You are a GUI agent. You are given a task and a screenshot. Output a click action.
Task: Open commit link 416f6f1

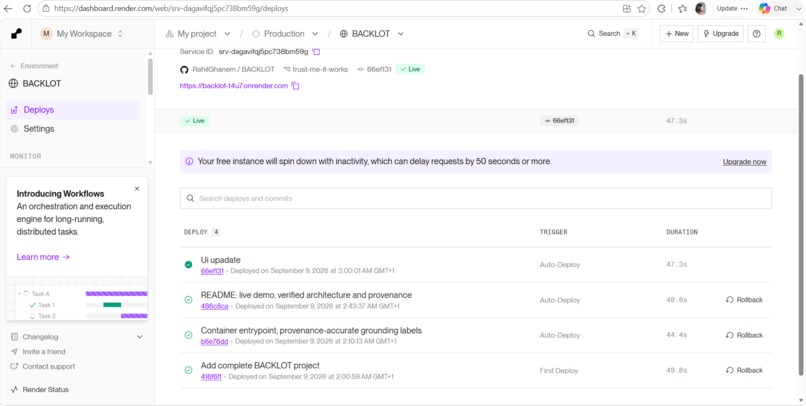click(x=211, y=377)
